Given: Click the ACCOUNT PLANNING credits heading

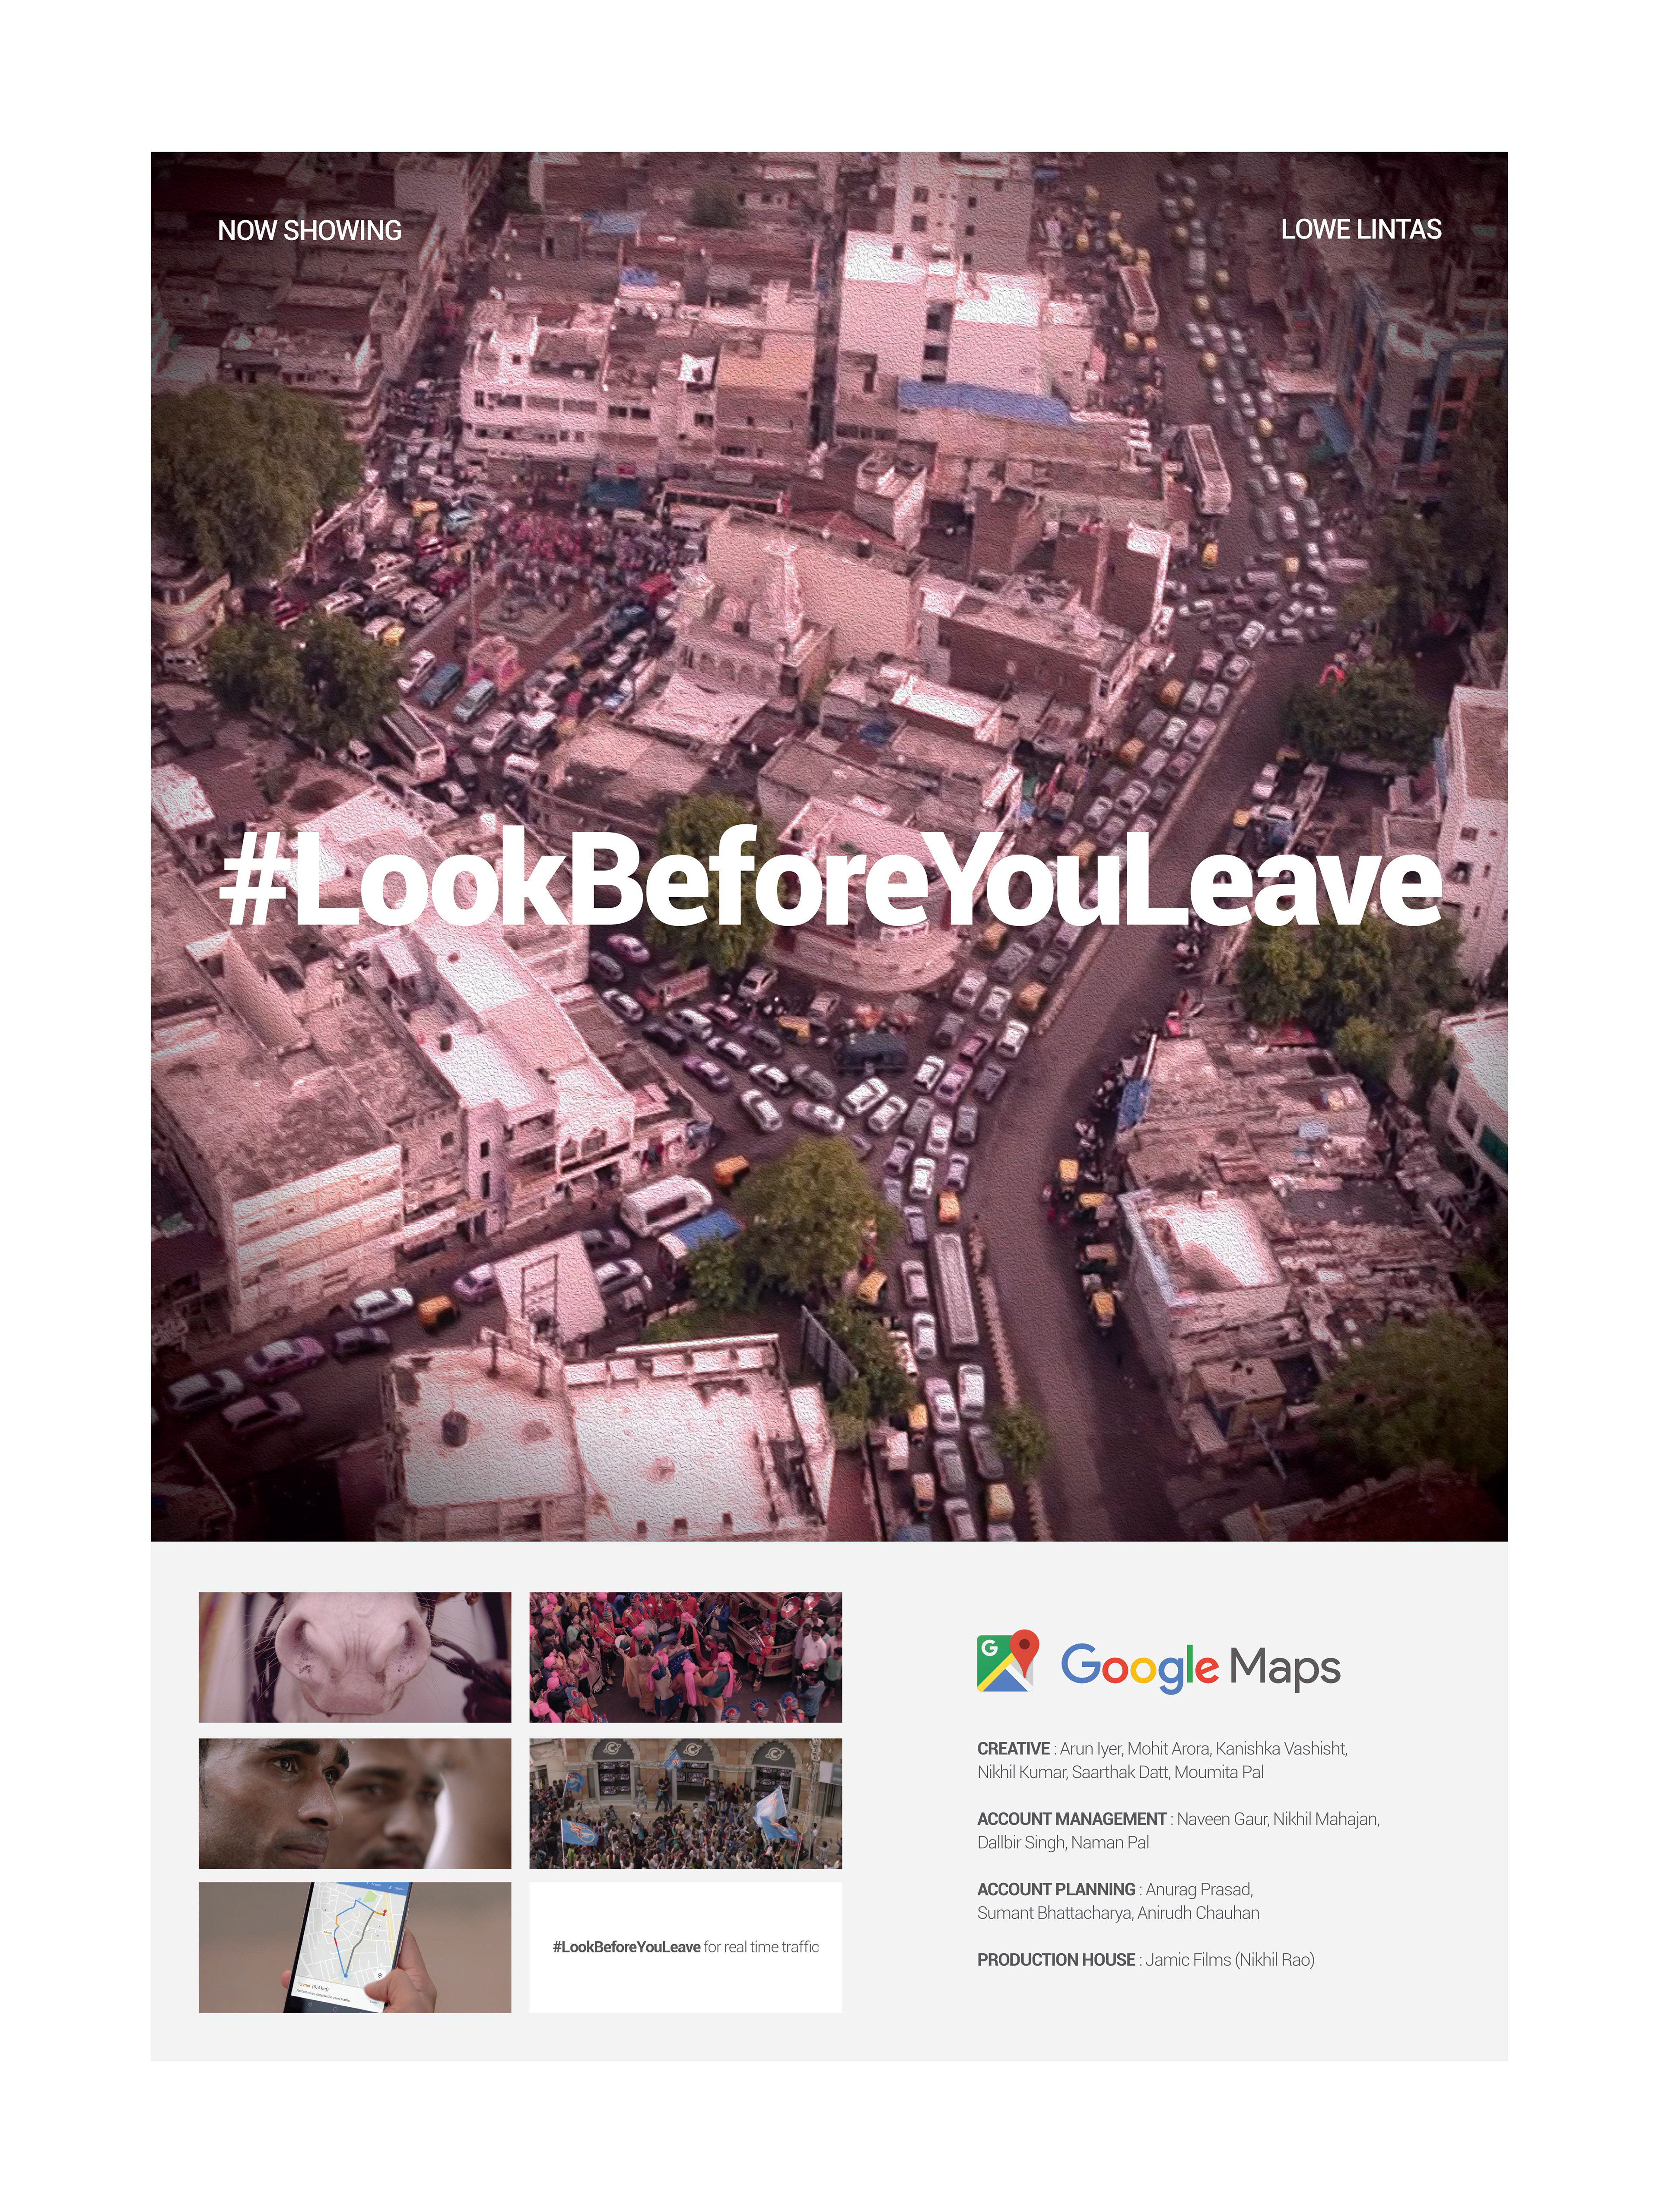Looking at the screenshot, I should pos(1056,1889).
